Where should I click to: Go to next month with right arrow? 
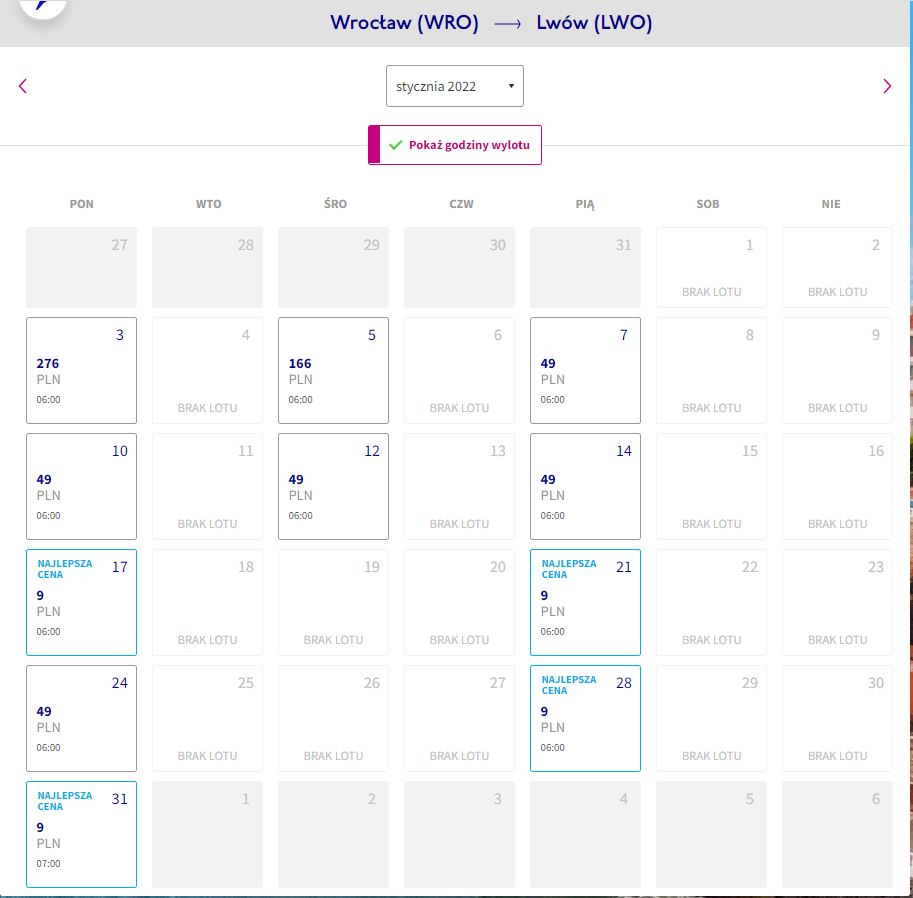click(887, 86)
